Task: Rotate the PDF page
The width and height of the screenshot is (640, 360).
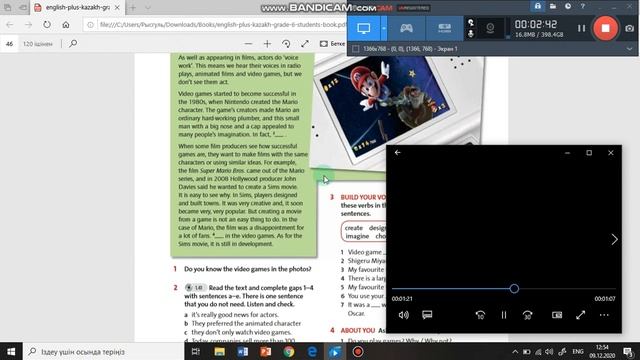Action: 286,44
